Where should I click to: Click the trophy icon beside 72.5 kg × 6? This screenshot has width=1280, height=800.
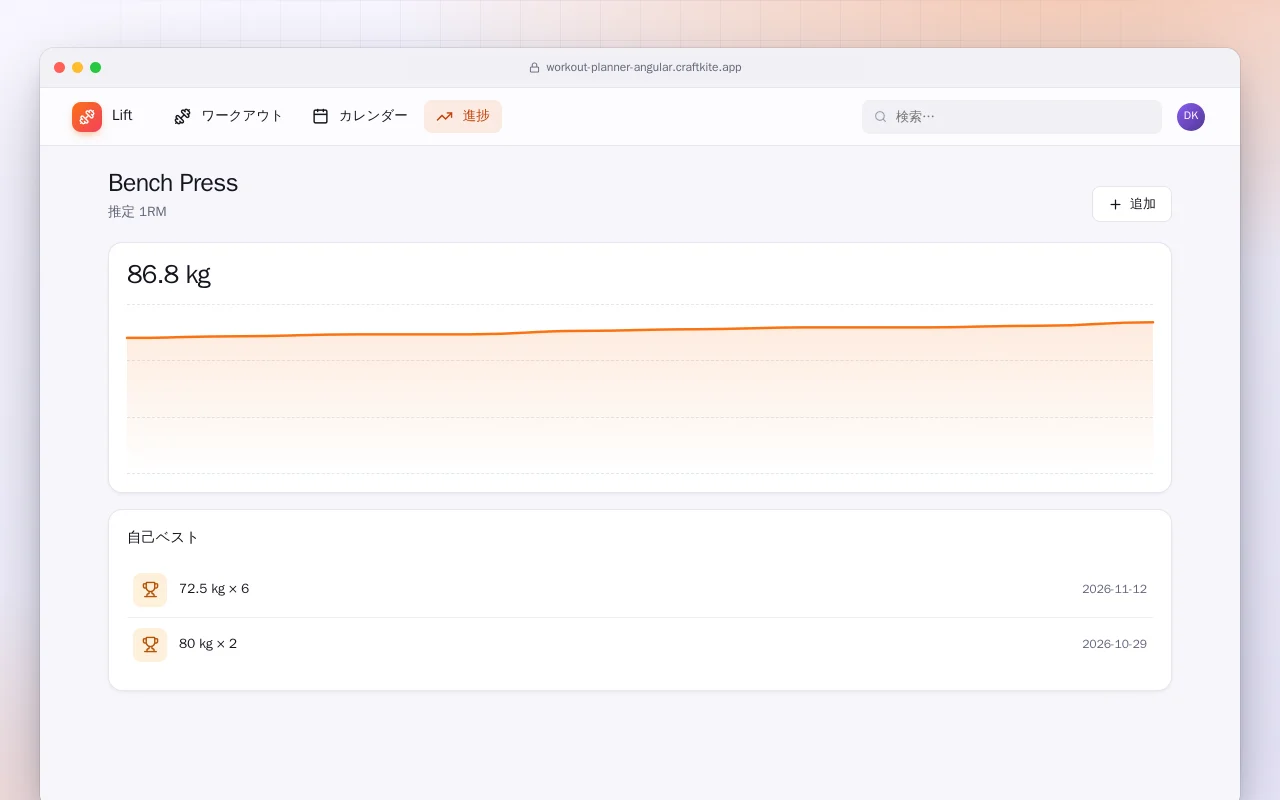point(150,590)
